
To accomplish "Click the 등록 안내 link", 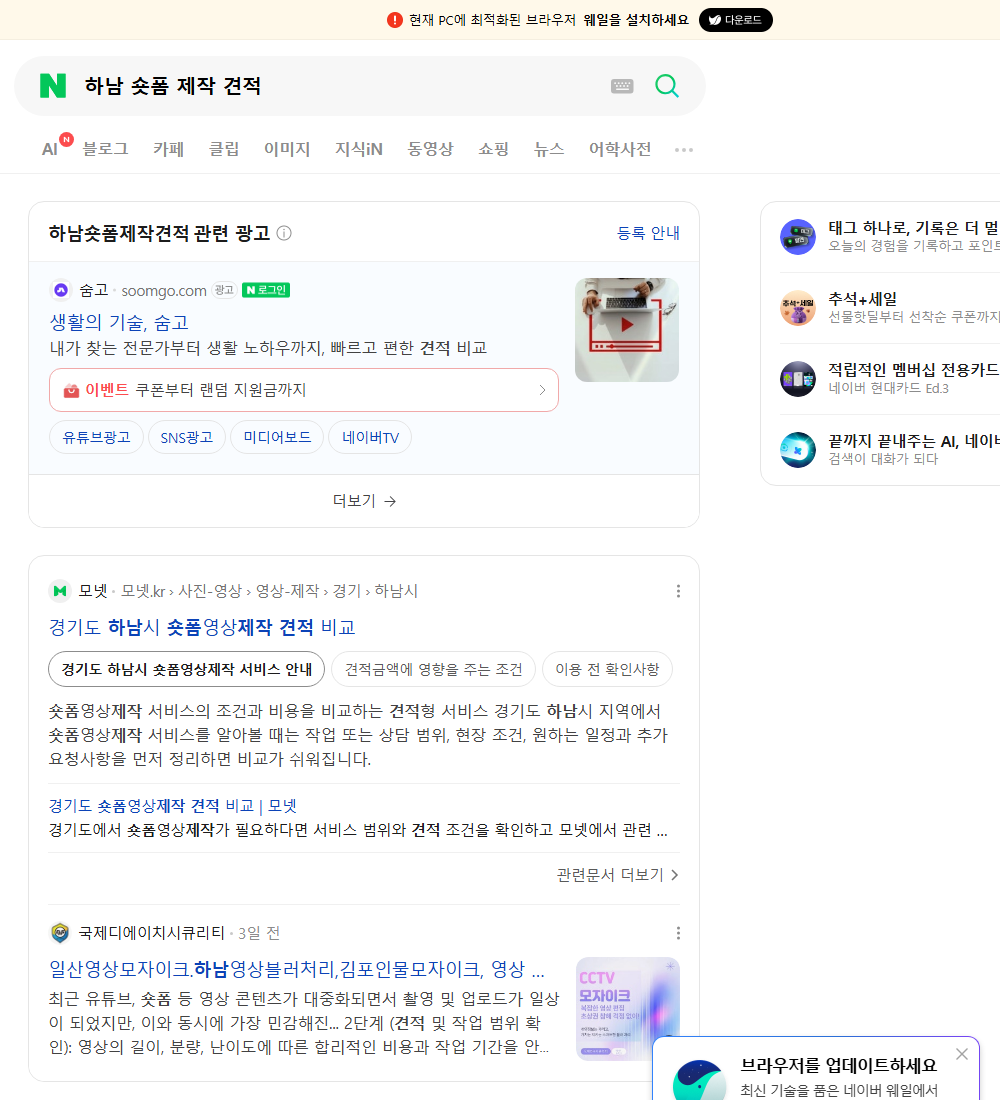I will pyautogui.click(x=648, y=233).
